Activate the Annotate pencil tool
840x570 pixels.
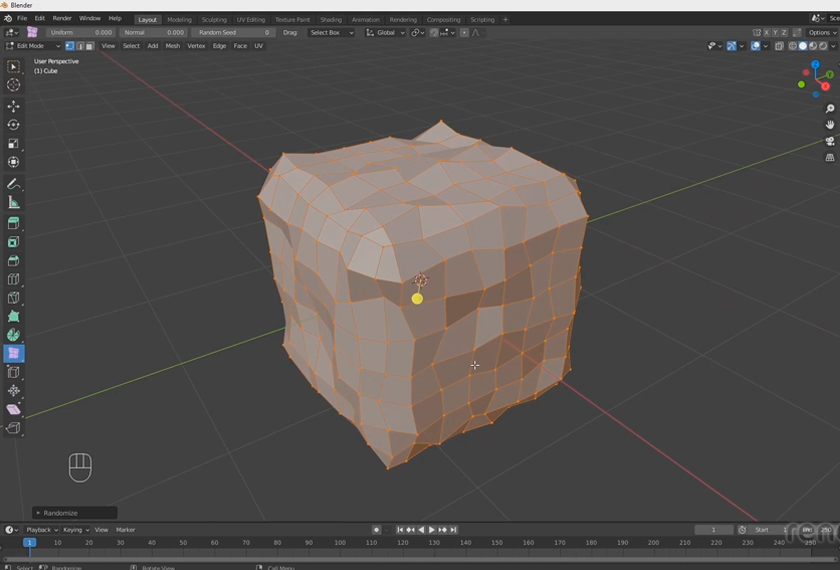point(13,184)
